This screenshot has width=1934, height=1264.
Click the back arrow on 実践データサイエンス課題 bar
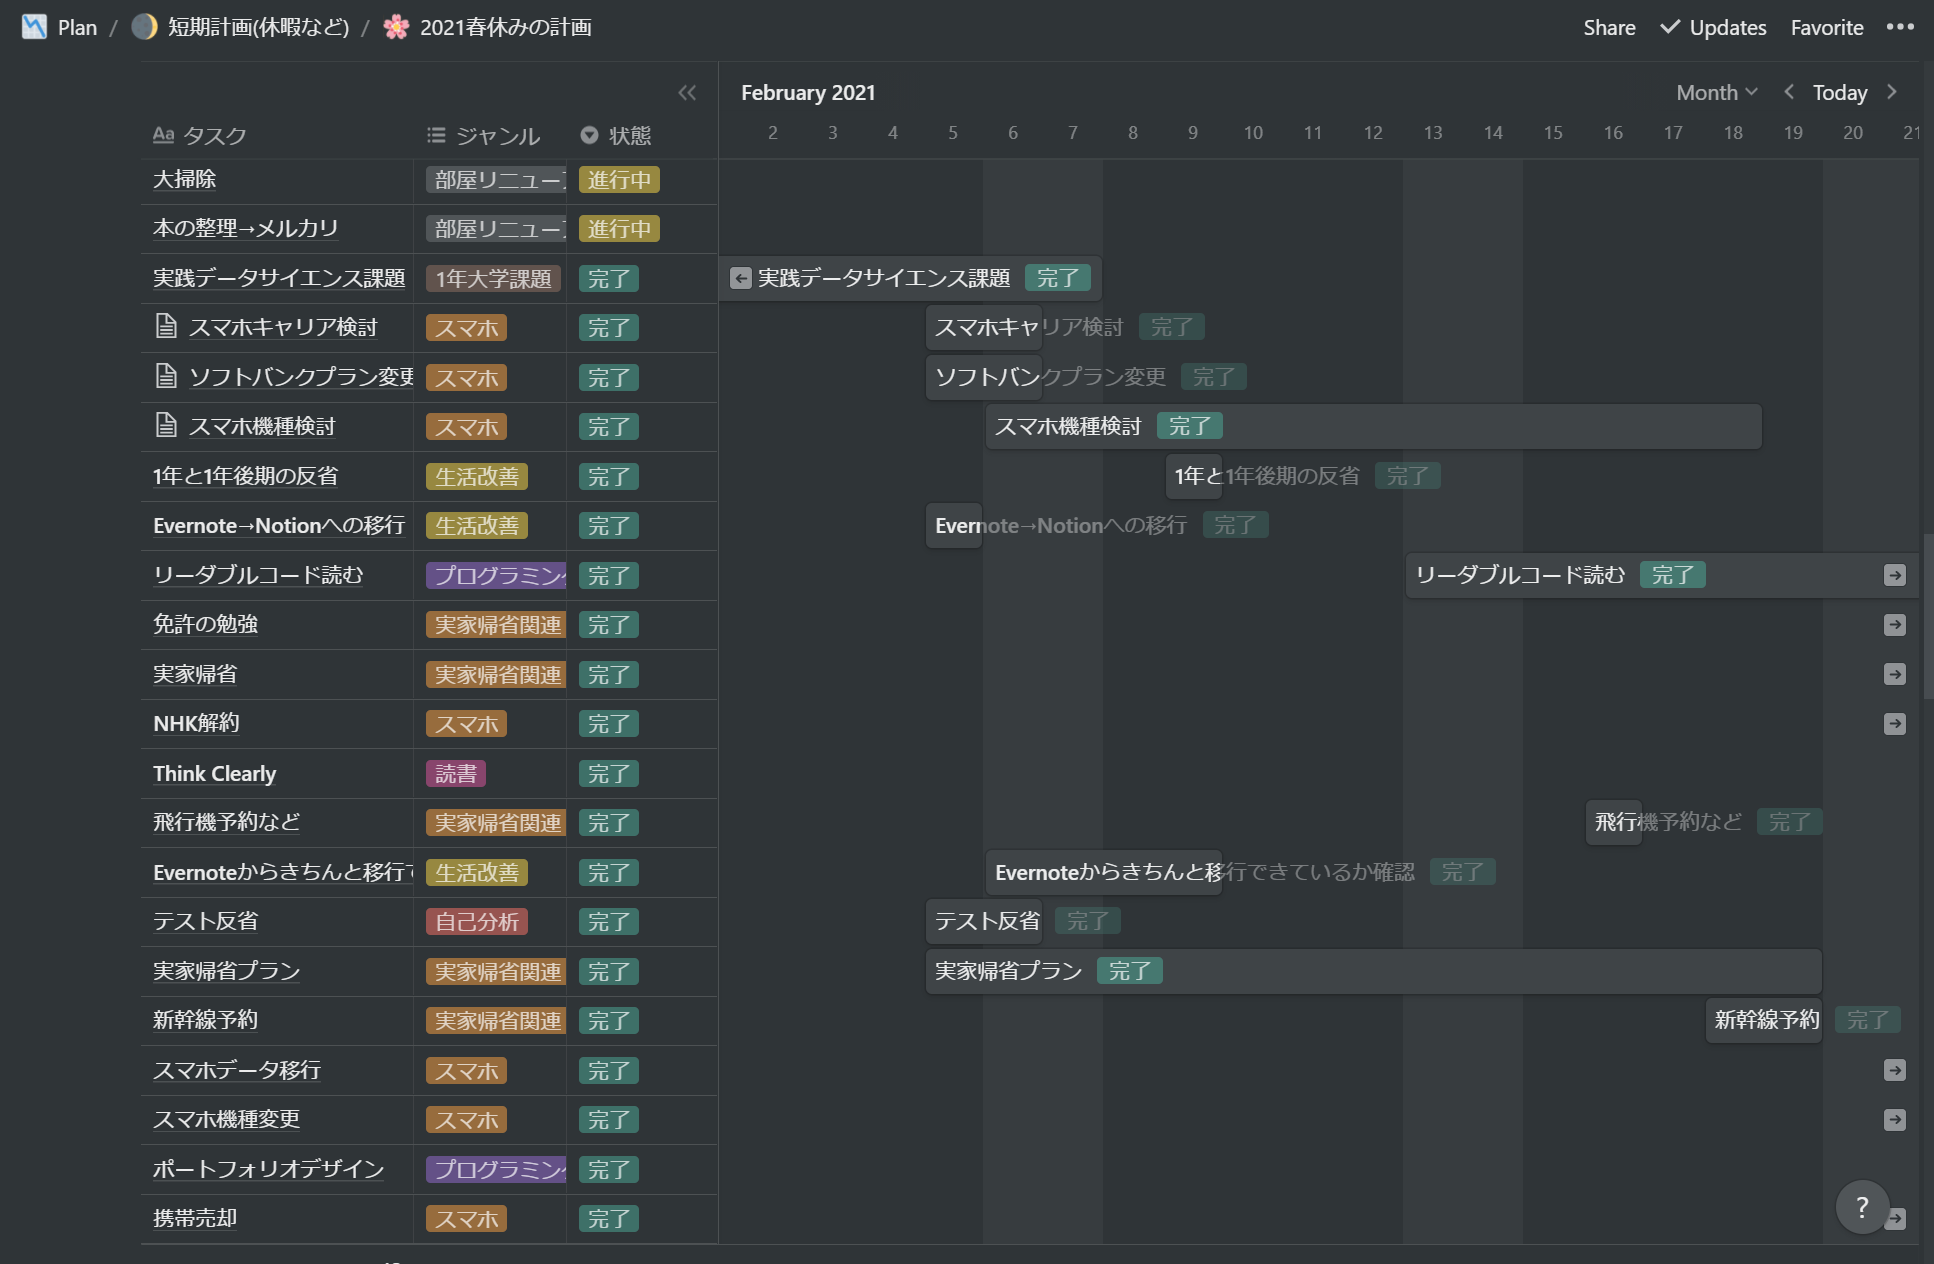pos(740,278)
